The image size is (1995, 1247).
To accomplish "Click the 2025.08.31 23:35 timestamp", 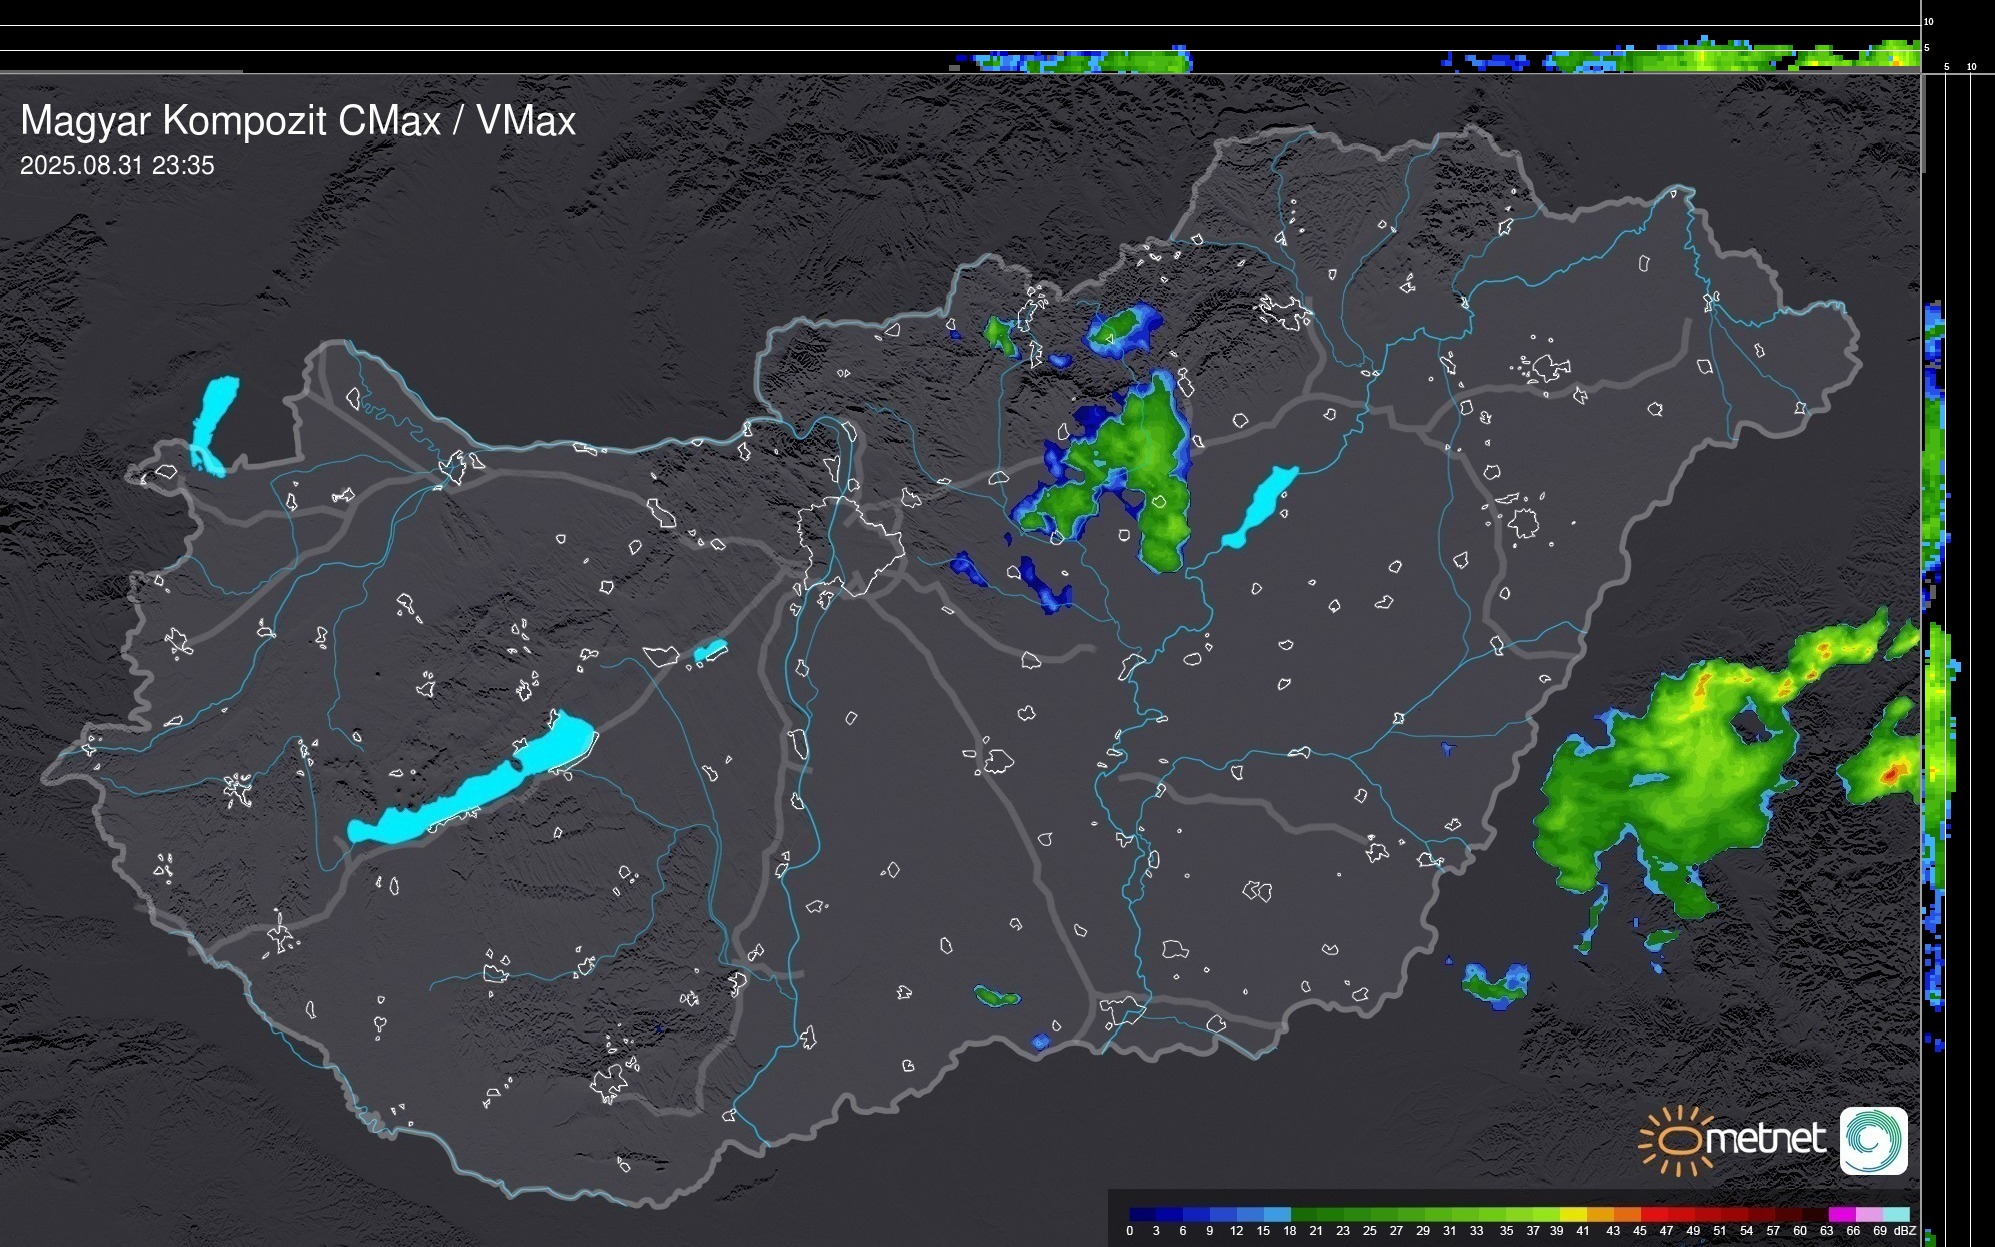I will pos(117,166).
